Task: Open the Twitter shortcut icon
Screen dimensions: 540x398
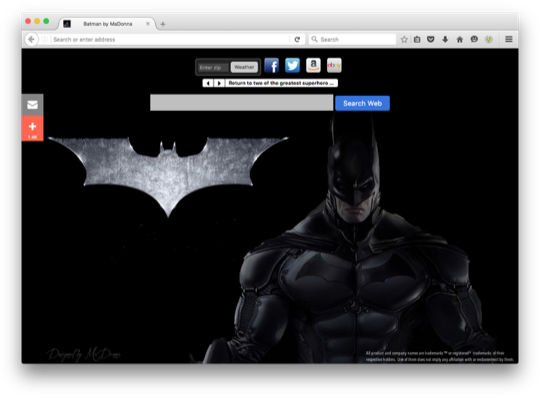Action: point(292,65)
